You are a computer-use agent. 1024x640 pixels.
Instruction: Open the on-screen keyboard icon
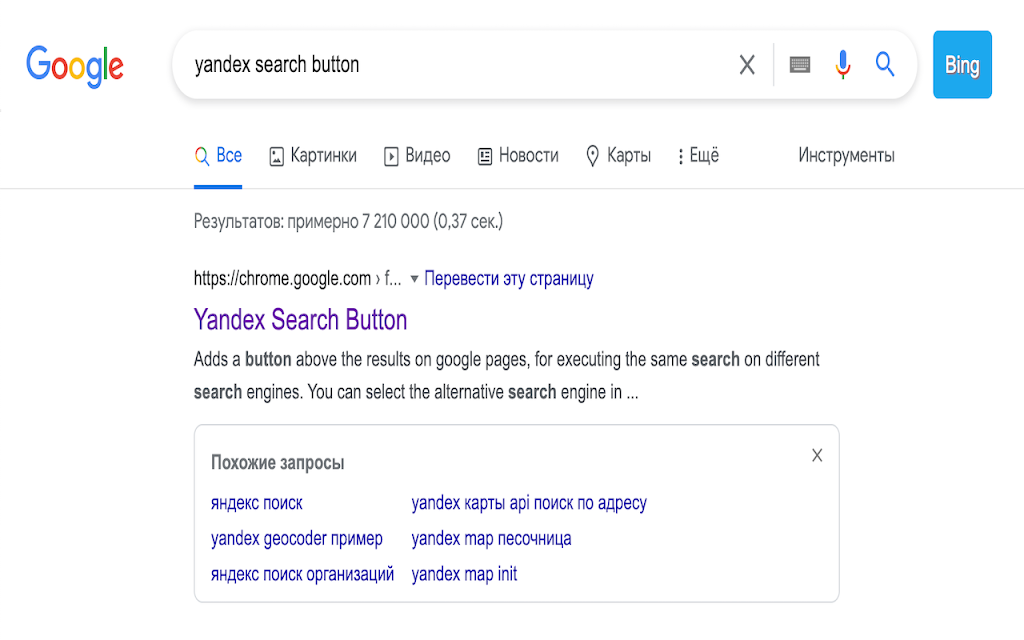coord(800,65)
